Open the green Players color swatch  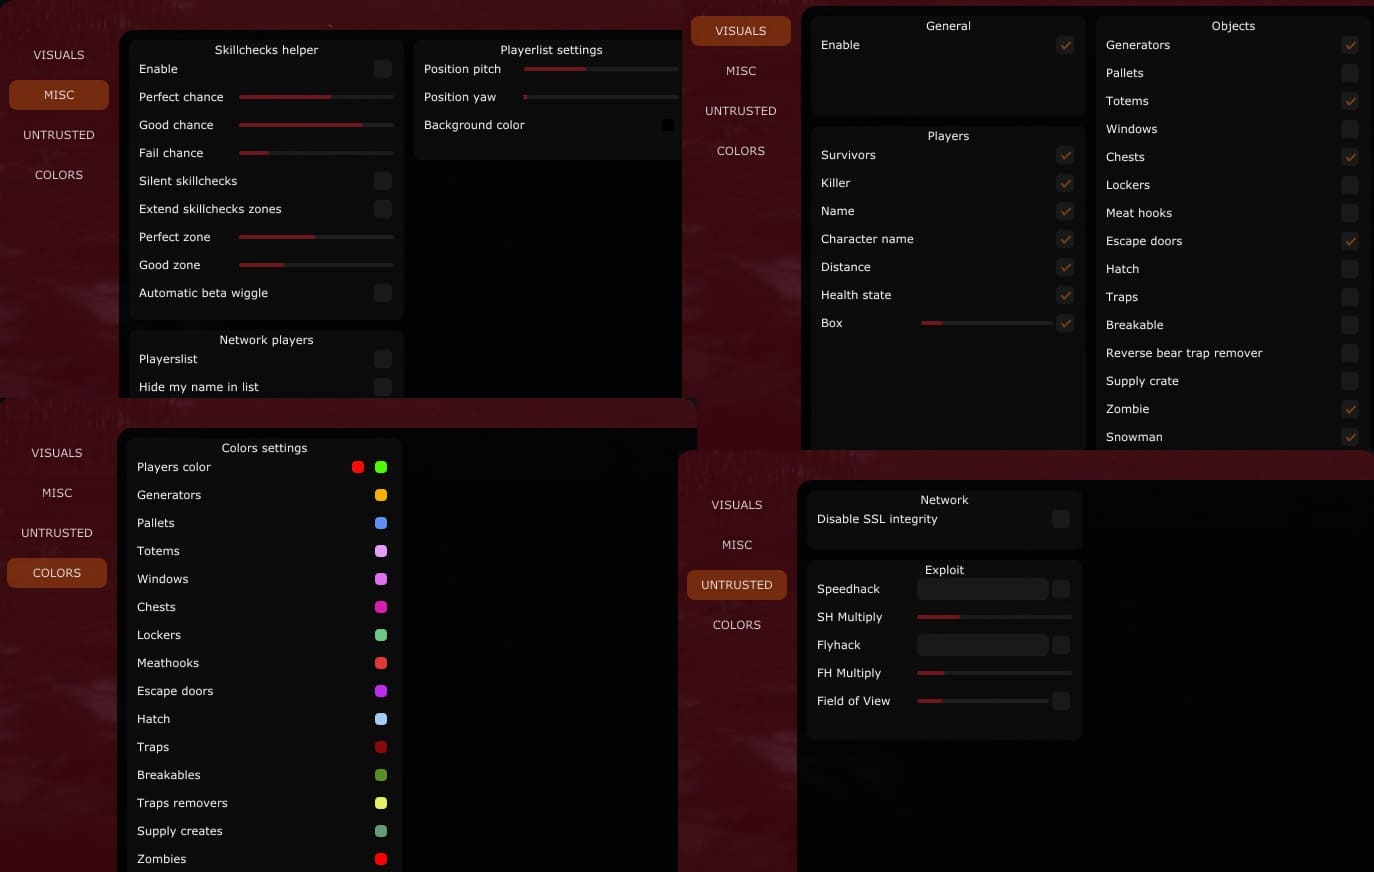pos(381,467)
